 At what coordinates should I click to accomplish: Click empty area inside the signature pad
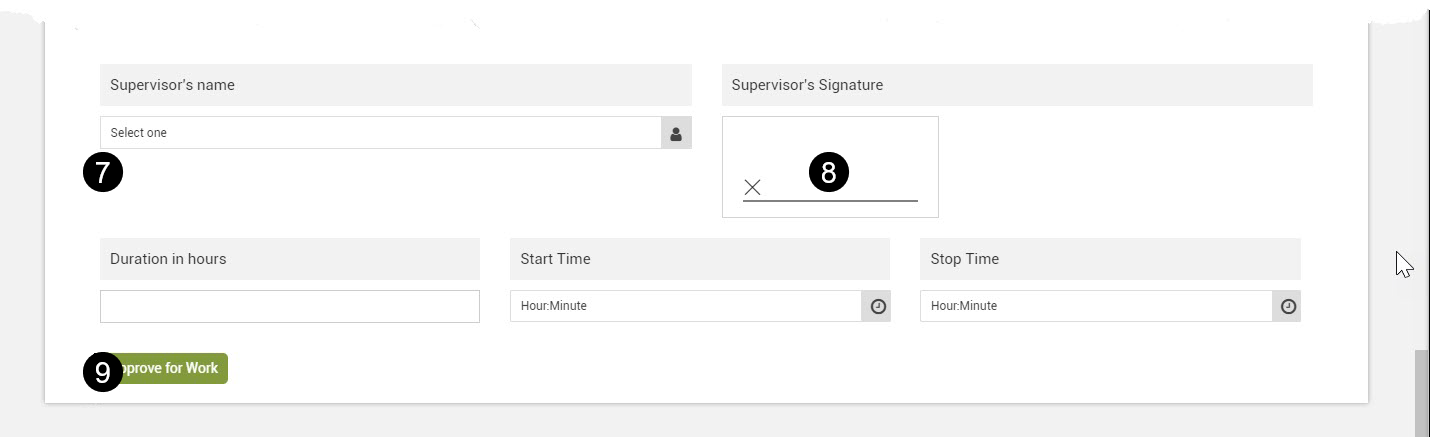(x=880, y=140)
